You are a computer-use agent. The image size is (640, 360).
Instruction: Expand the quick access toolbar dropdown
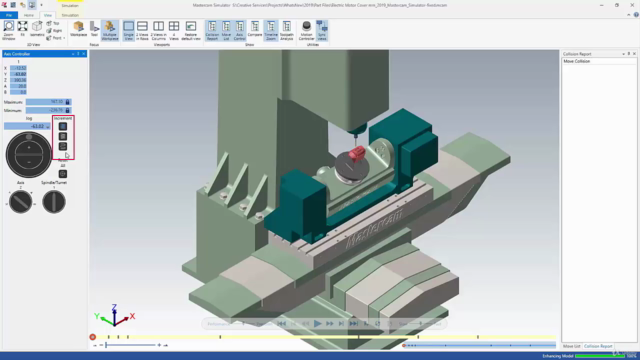point(41,5)
